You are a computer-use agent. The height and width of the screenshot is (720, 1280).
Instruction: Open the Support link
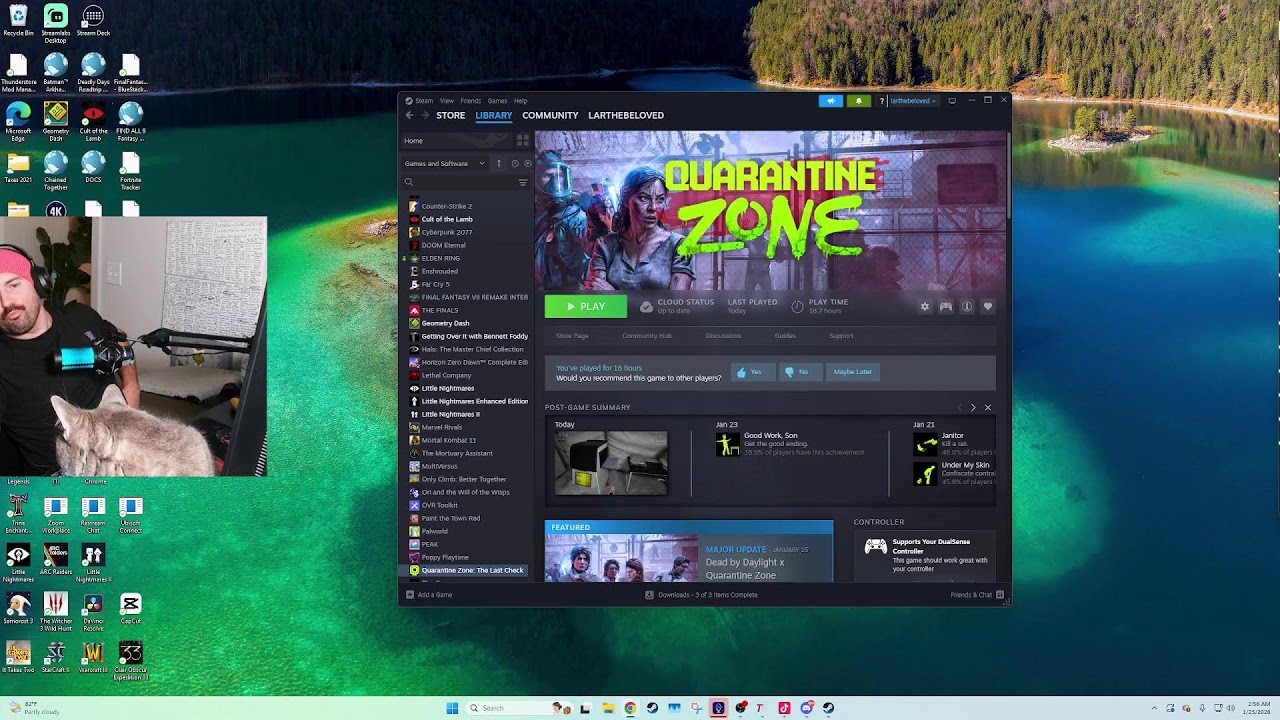tap(841, 336)
